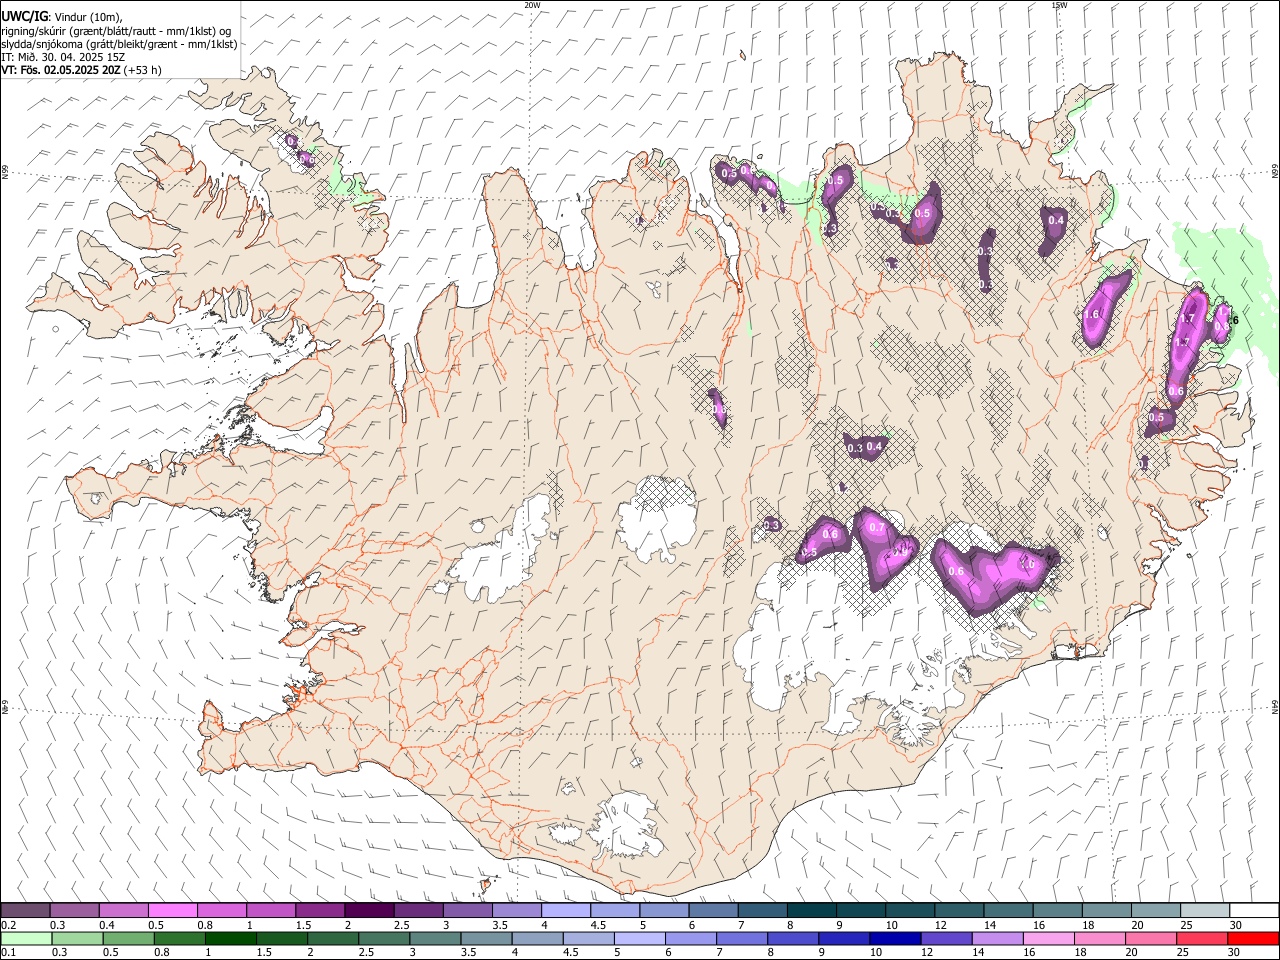Select dark teal upper swatch between 8 and 9

pos(811,911)
